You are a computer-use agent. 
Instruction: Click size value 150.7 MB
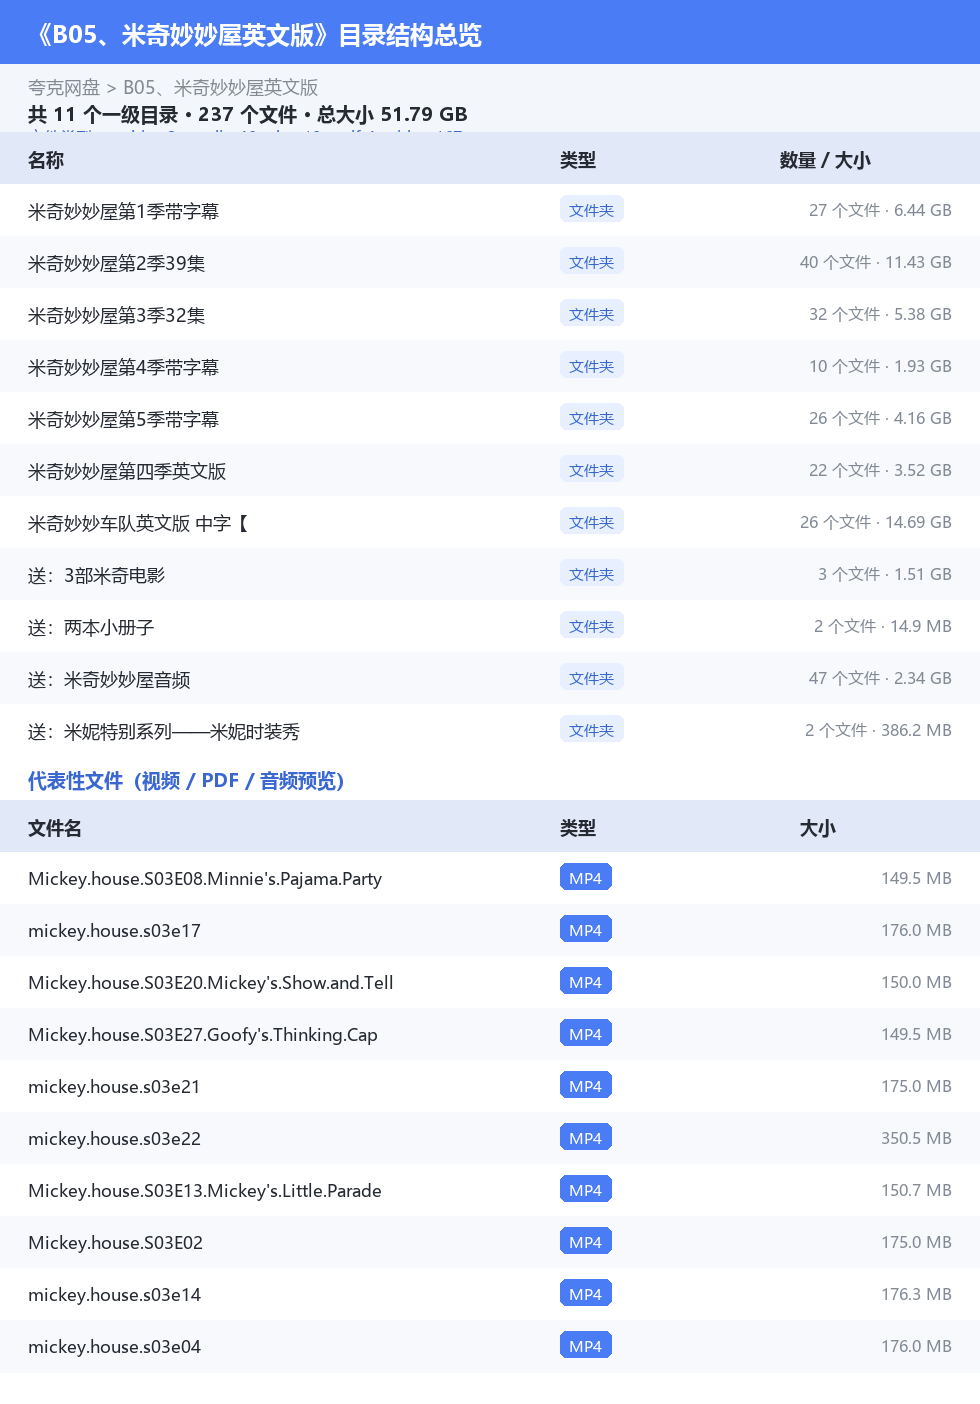click(916, 1190)
